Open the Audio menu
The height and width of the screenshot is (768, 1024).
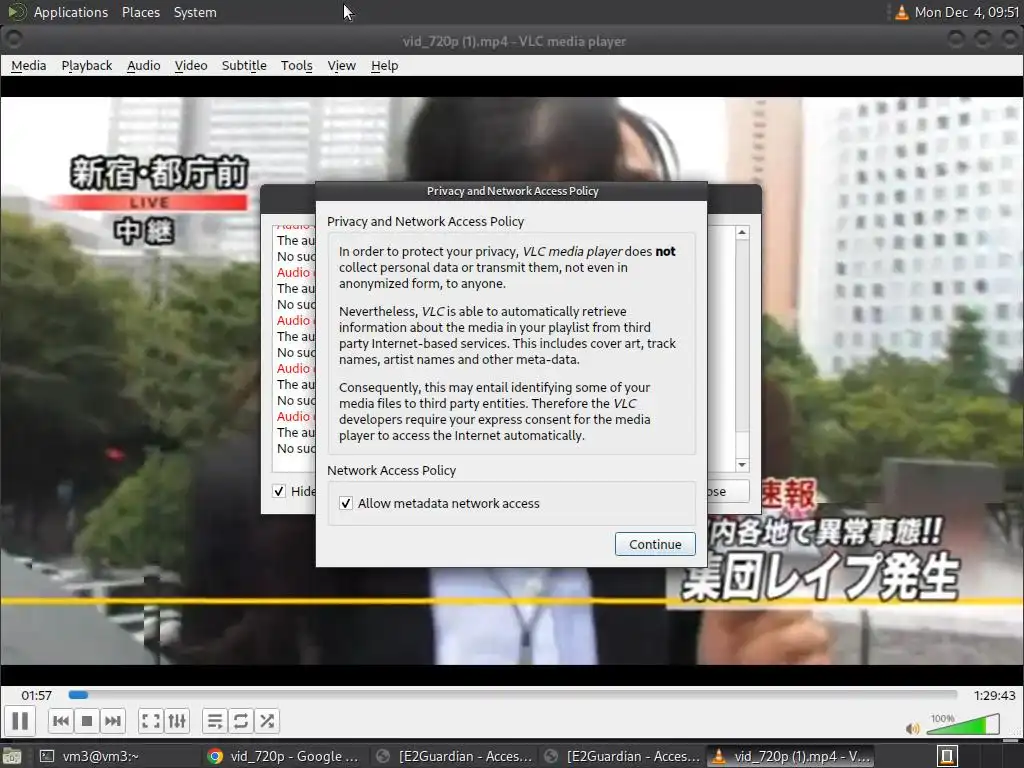click(x=144, y=65)
